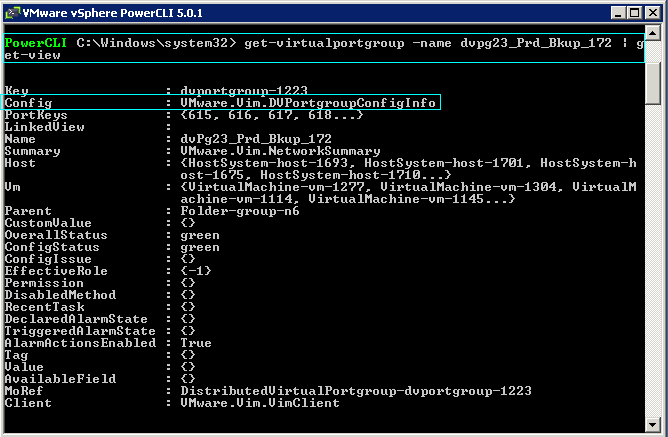The image size is (668, 437).
Task: Click the green PowerCLI prompt text
Action: [35, 43]
